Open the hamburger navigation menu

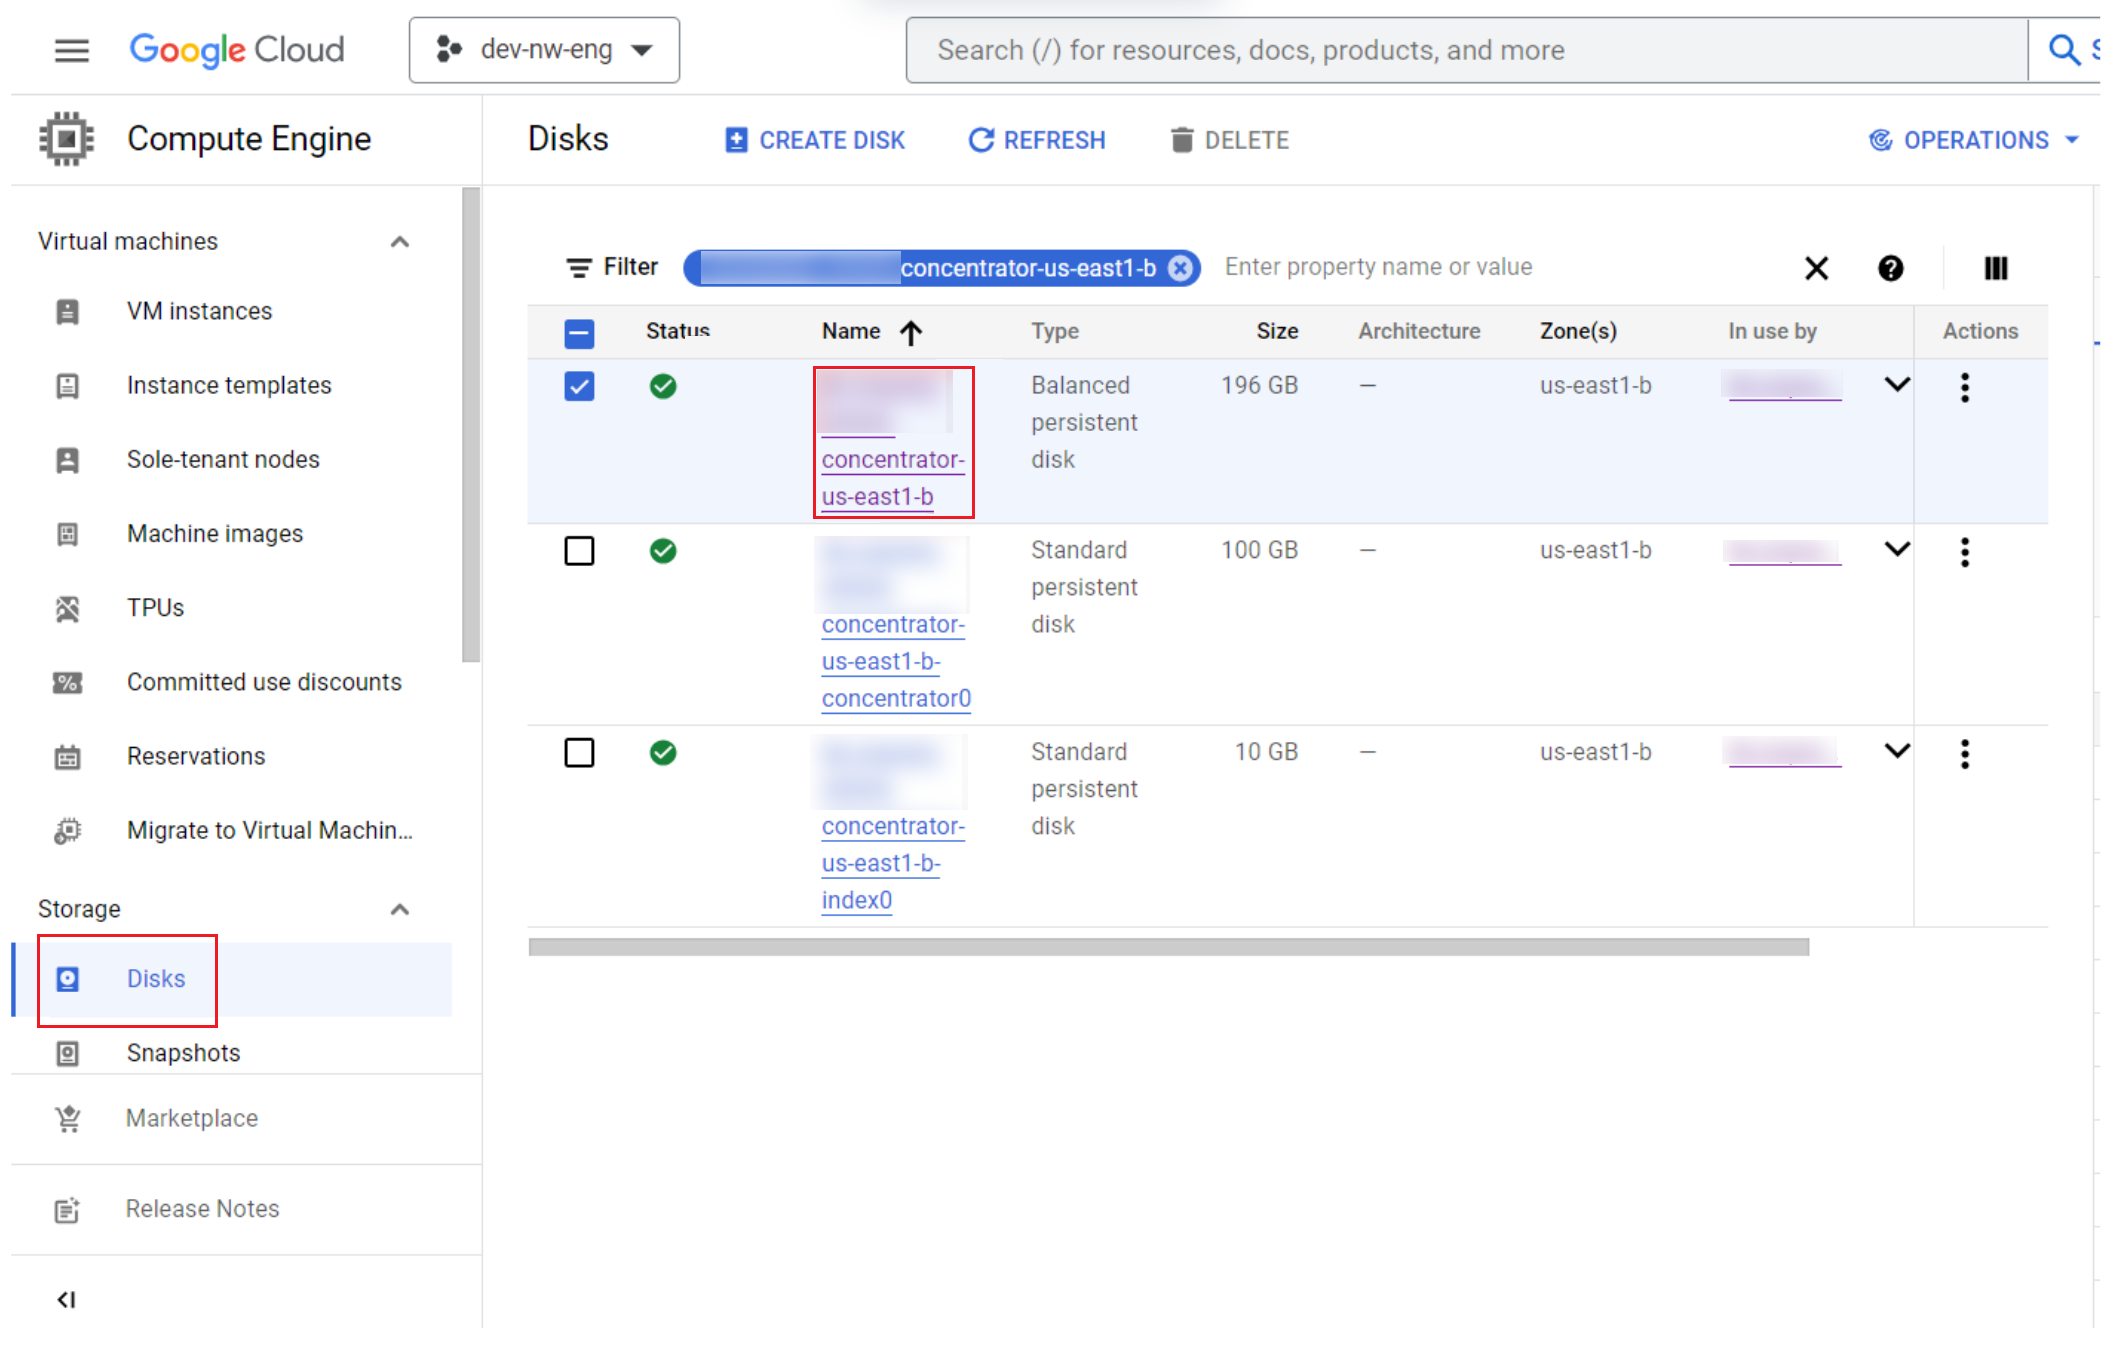pyautogui.click(x=71, y=50)
